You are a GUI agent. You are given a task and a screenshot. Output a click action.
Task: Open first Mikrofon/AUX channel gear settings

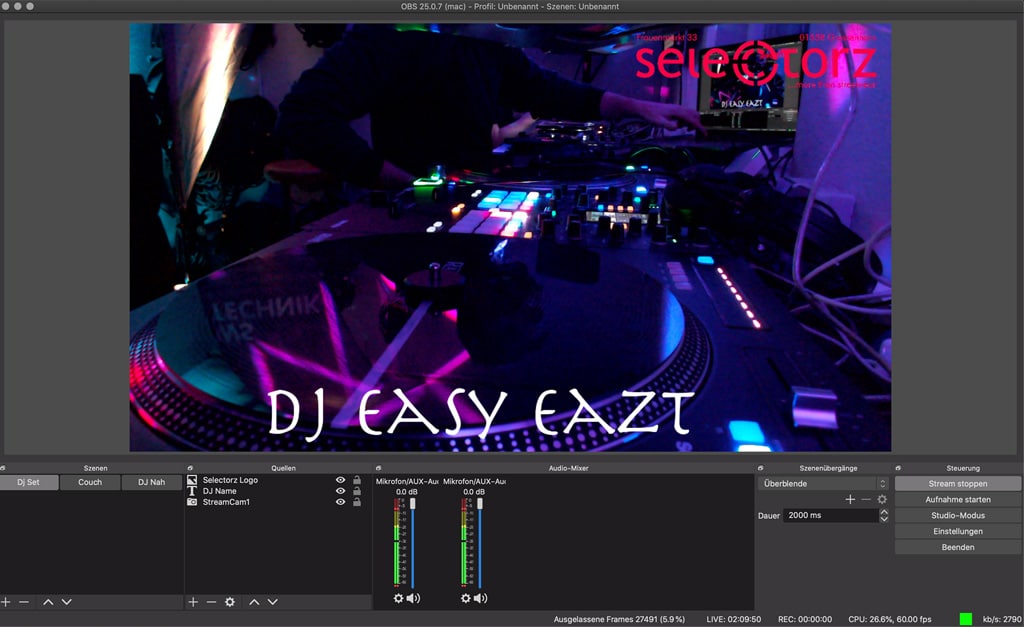(398, 598)
